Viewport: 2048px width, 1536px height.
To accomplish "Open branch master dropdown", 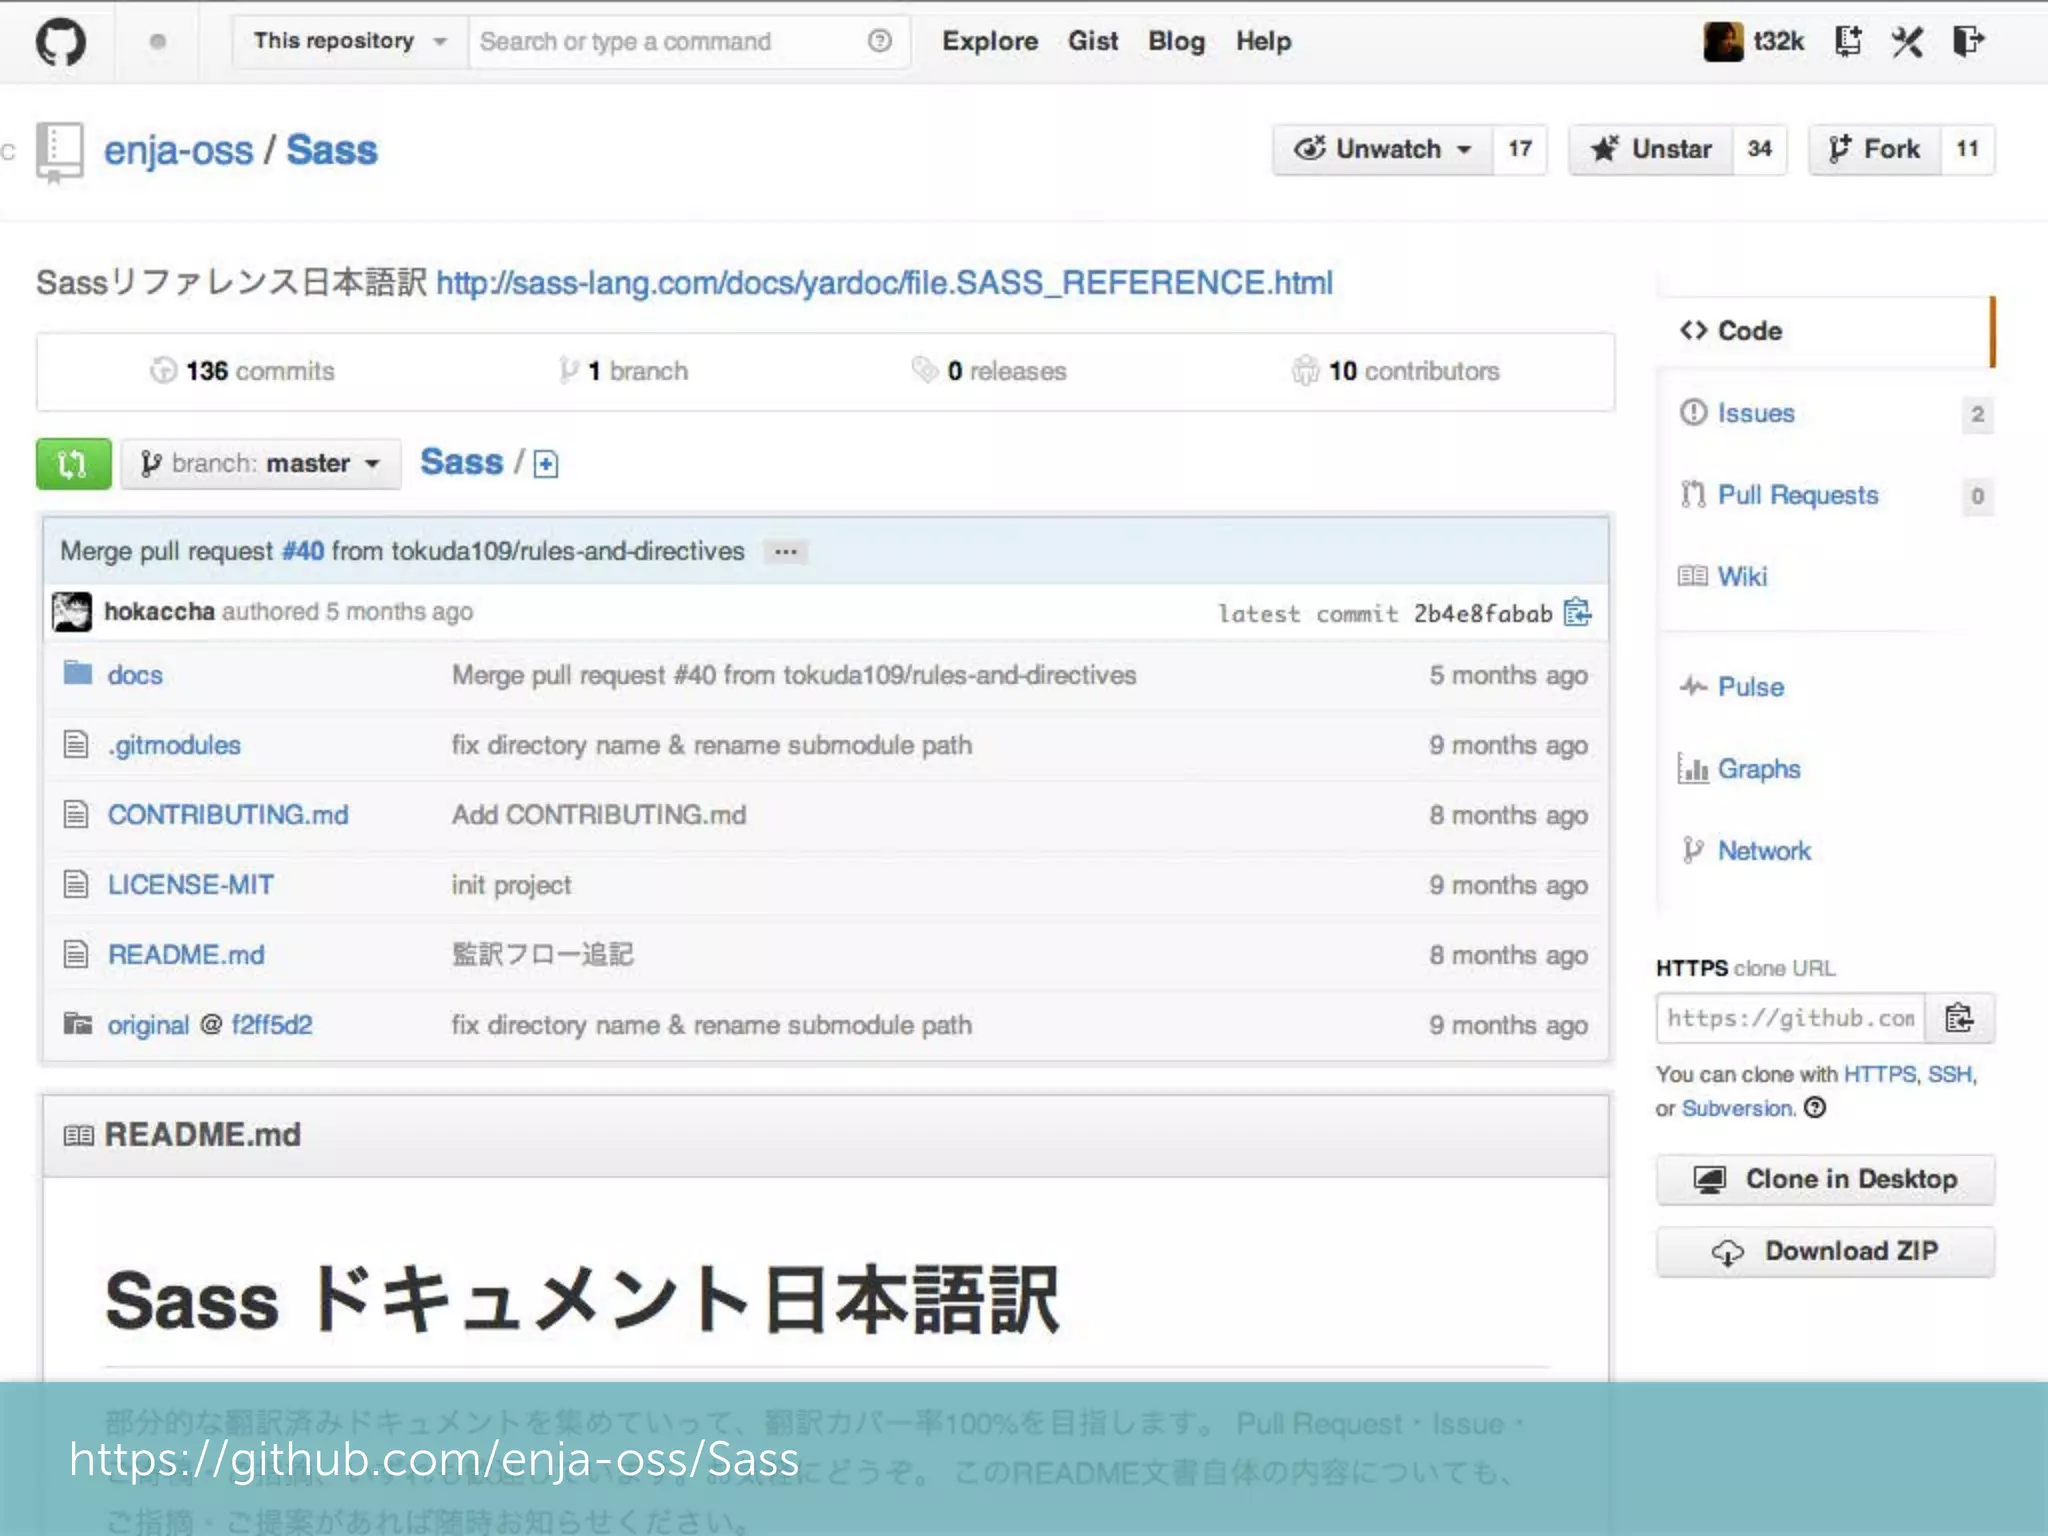I will click(x=261, y=463).
